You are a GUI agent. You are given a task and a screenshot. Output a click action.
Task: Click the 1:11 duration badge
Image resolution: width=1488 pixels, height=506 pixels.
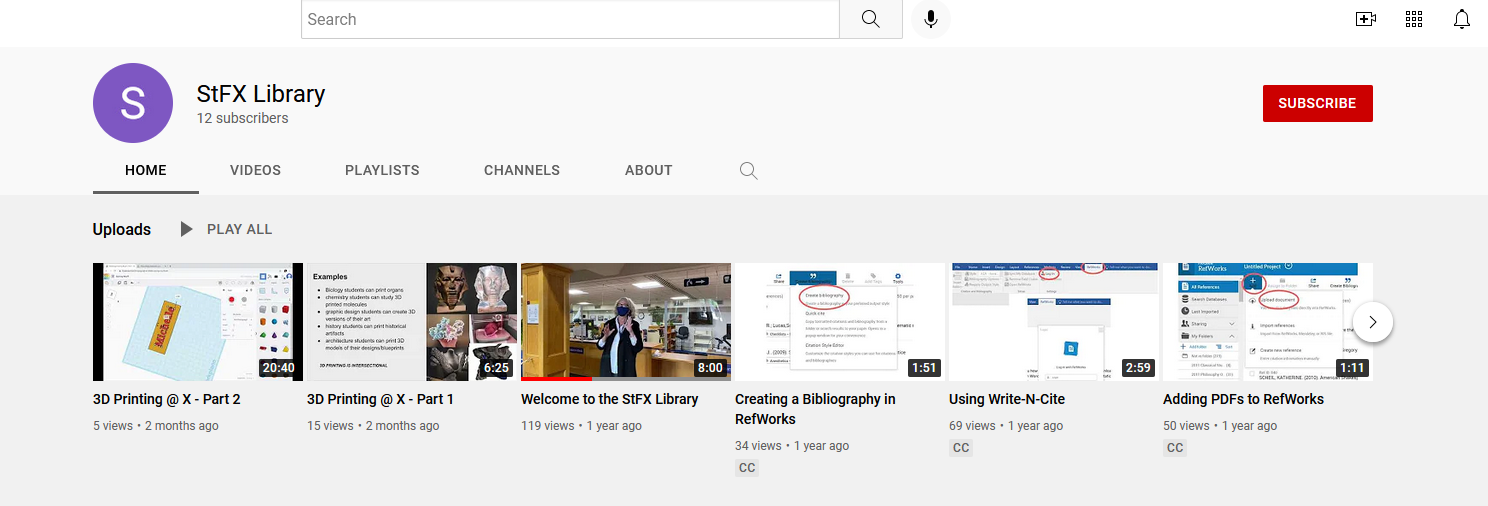pyautogui.click(x=1352, y=368)
